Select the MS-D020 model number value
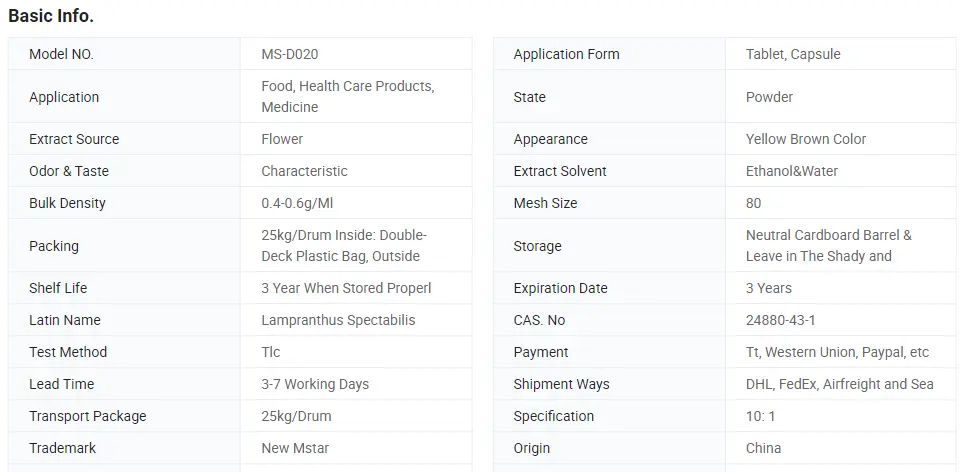This screenshot has width=963, height=472. tap(290, 54)
